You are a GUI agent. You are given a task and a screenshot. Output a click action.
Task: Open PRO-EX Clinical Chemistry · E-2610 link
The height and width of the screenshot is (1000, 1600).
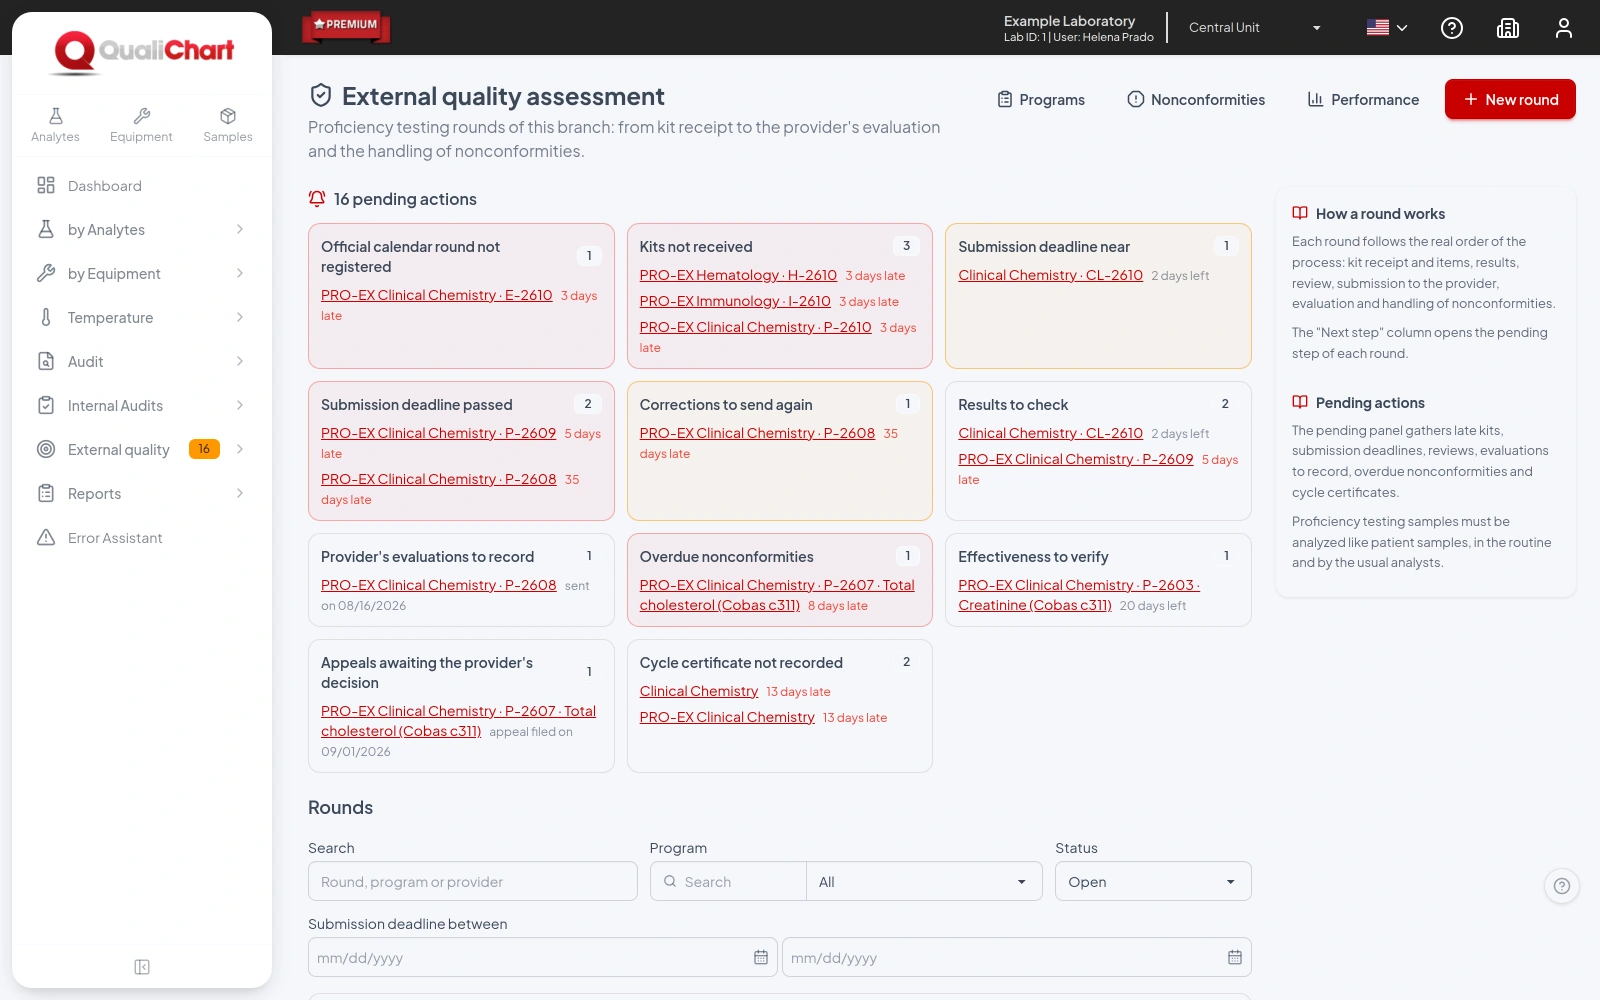[437, 295]
